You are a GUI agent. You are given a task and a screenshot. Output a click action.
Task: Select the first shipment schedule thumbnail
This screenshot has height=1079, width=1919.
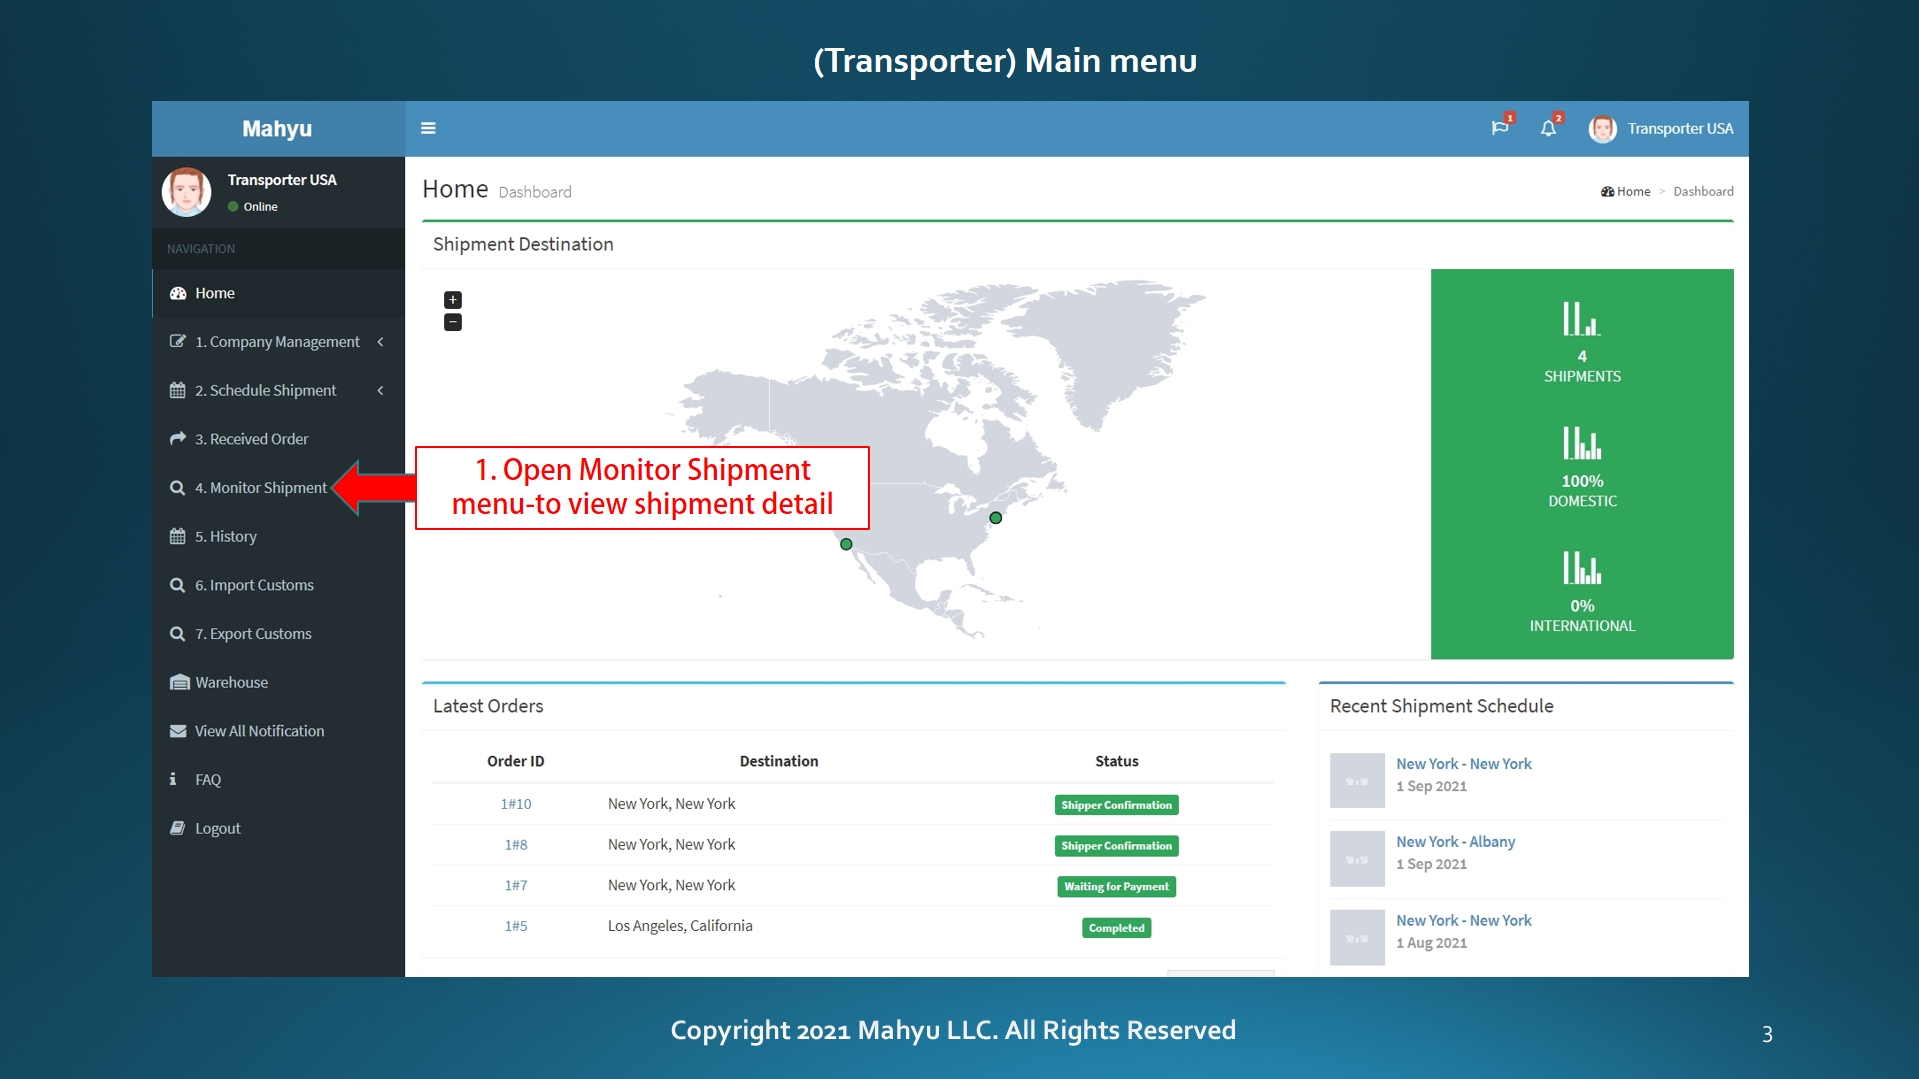tap(1356, 781)
